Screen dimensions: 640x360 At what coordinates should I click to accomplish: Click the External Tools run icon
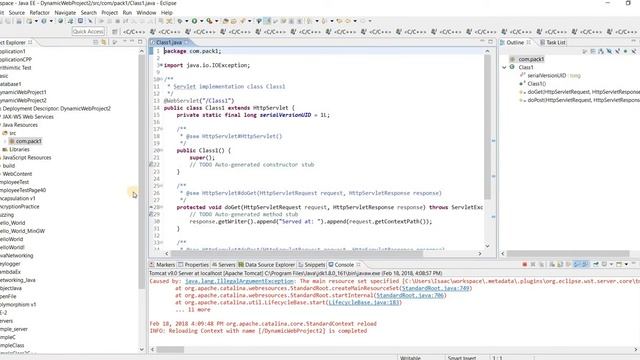[209, 21]
